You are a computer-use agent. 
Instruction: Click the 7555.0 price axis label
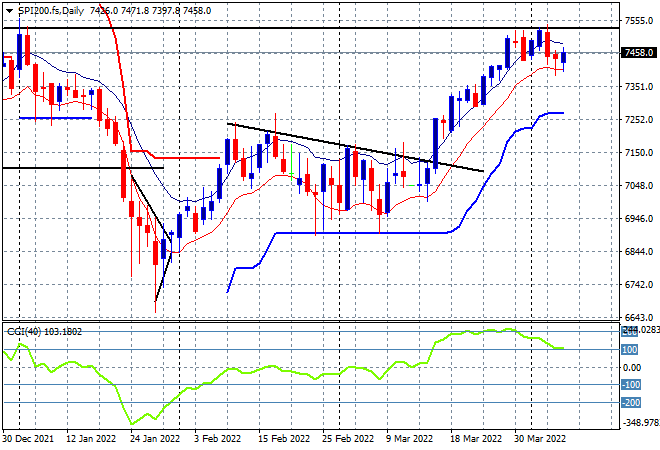coord(639,21)
